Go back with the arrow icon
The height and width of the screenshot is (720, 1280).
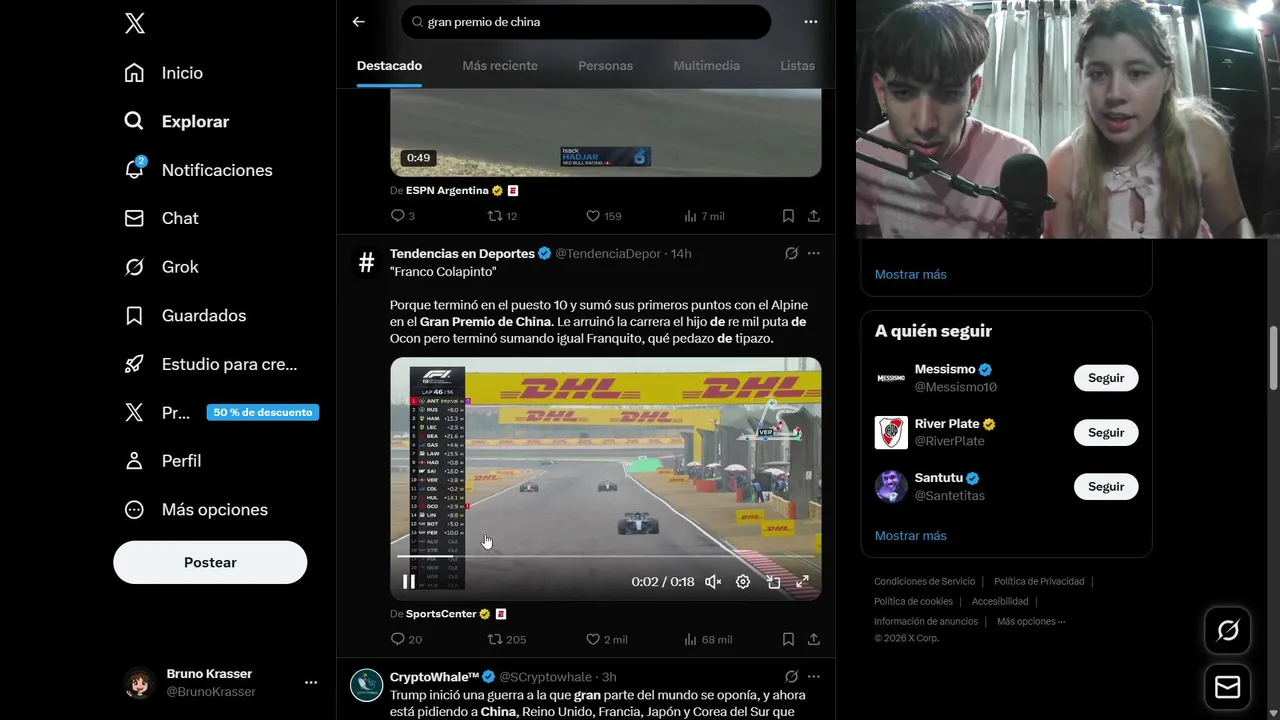(x=359, y=21)
